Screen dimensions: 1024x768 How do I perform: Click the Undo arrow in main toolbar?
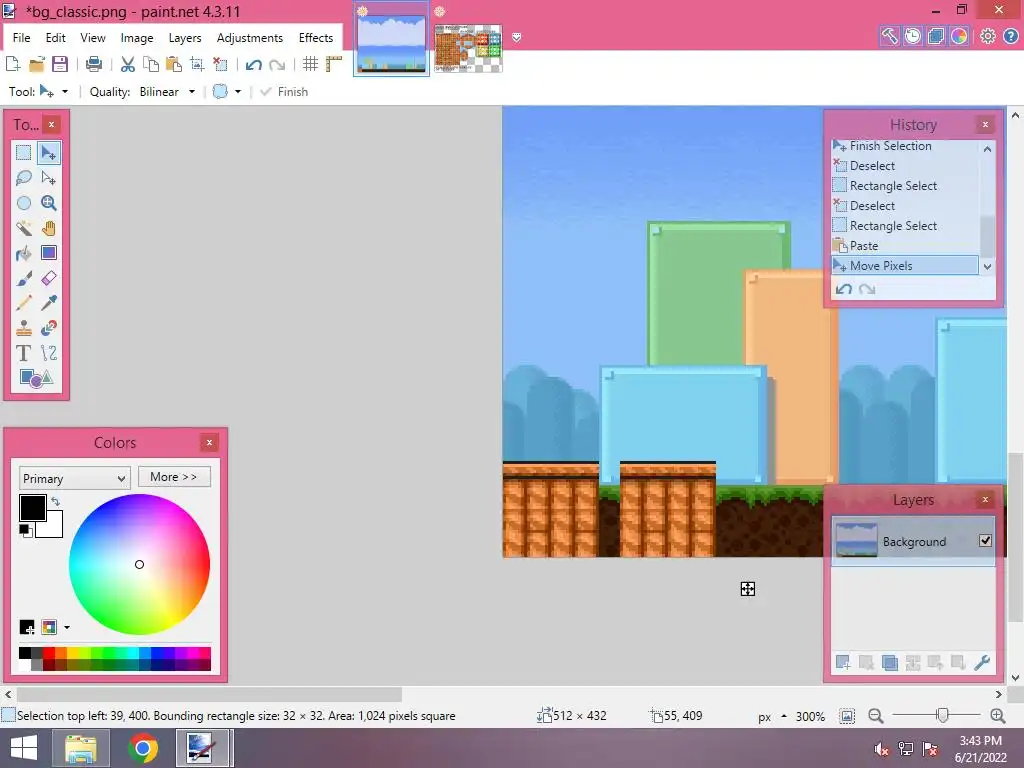pos(253,65)
